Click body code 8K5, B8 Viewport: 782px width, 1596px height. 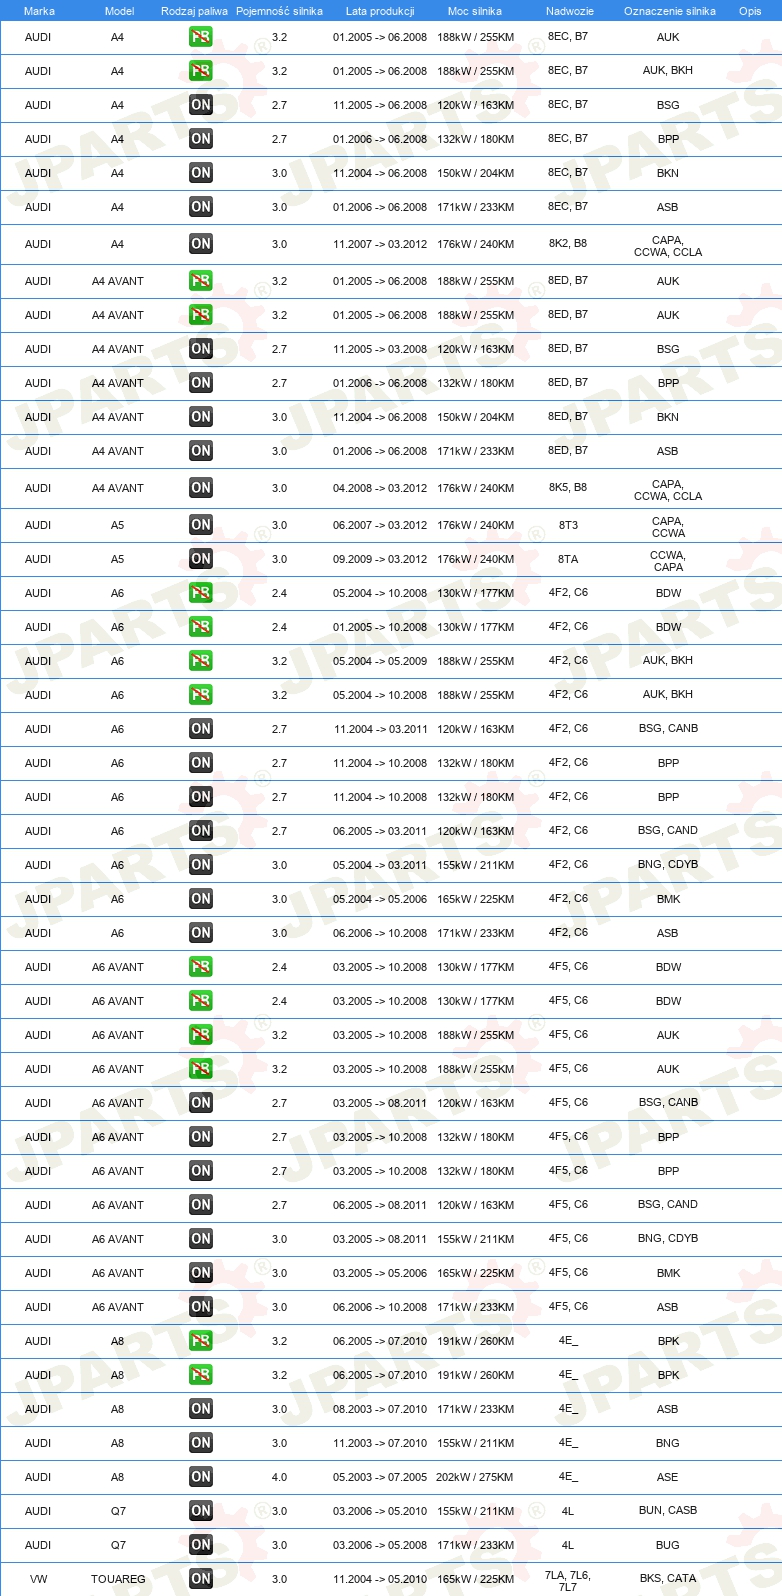click(x=568, y=487)
